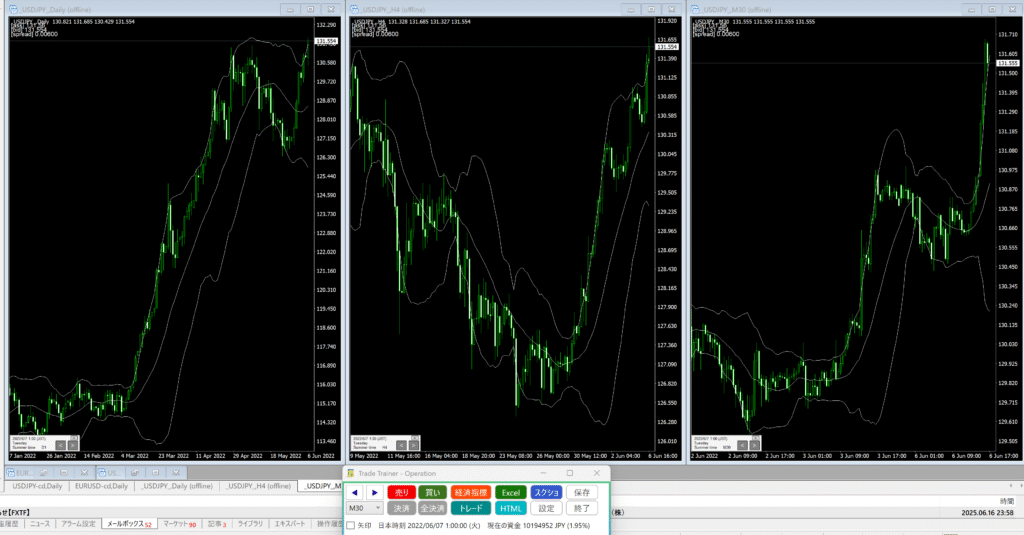Click the red 売り sell button
Image resolution: width=1024 pixels, height=535 pixels.
tap(401, 493)
